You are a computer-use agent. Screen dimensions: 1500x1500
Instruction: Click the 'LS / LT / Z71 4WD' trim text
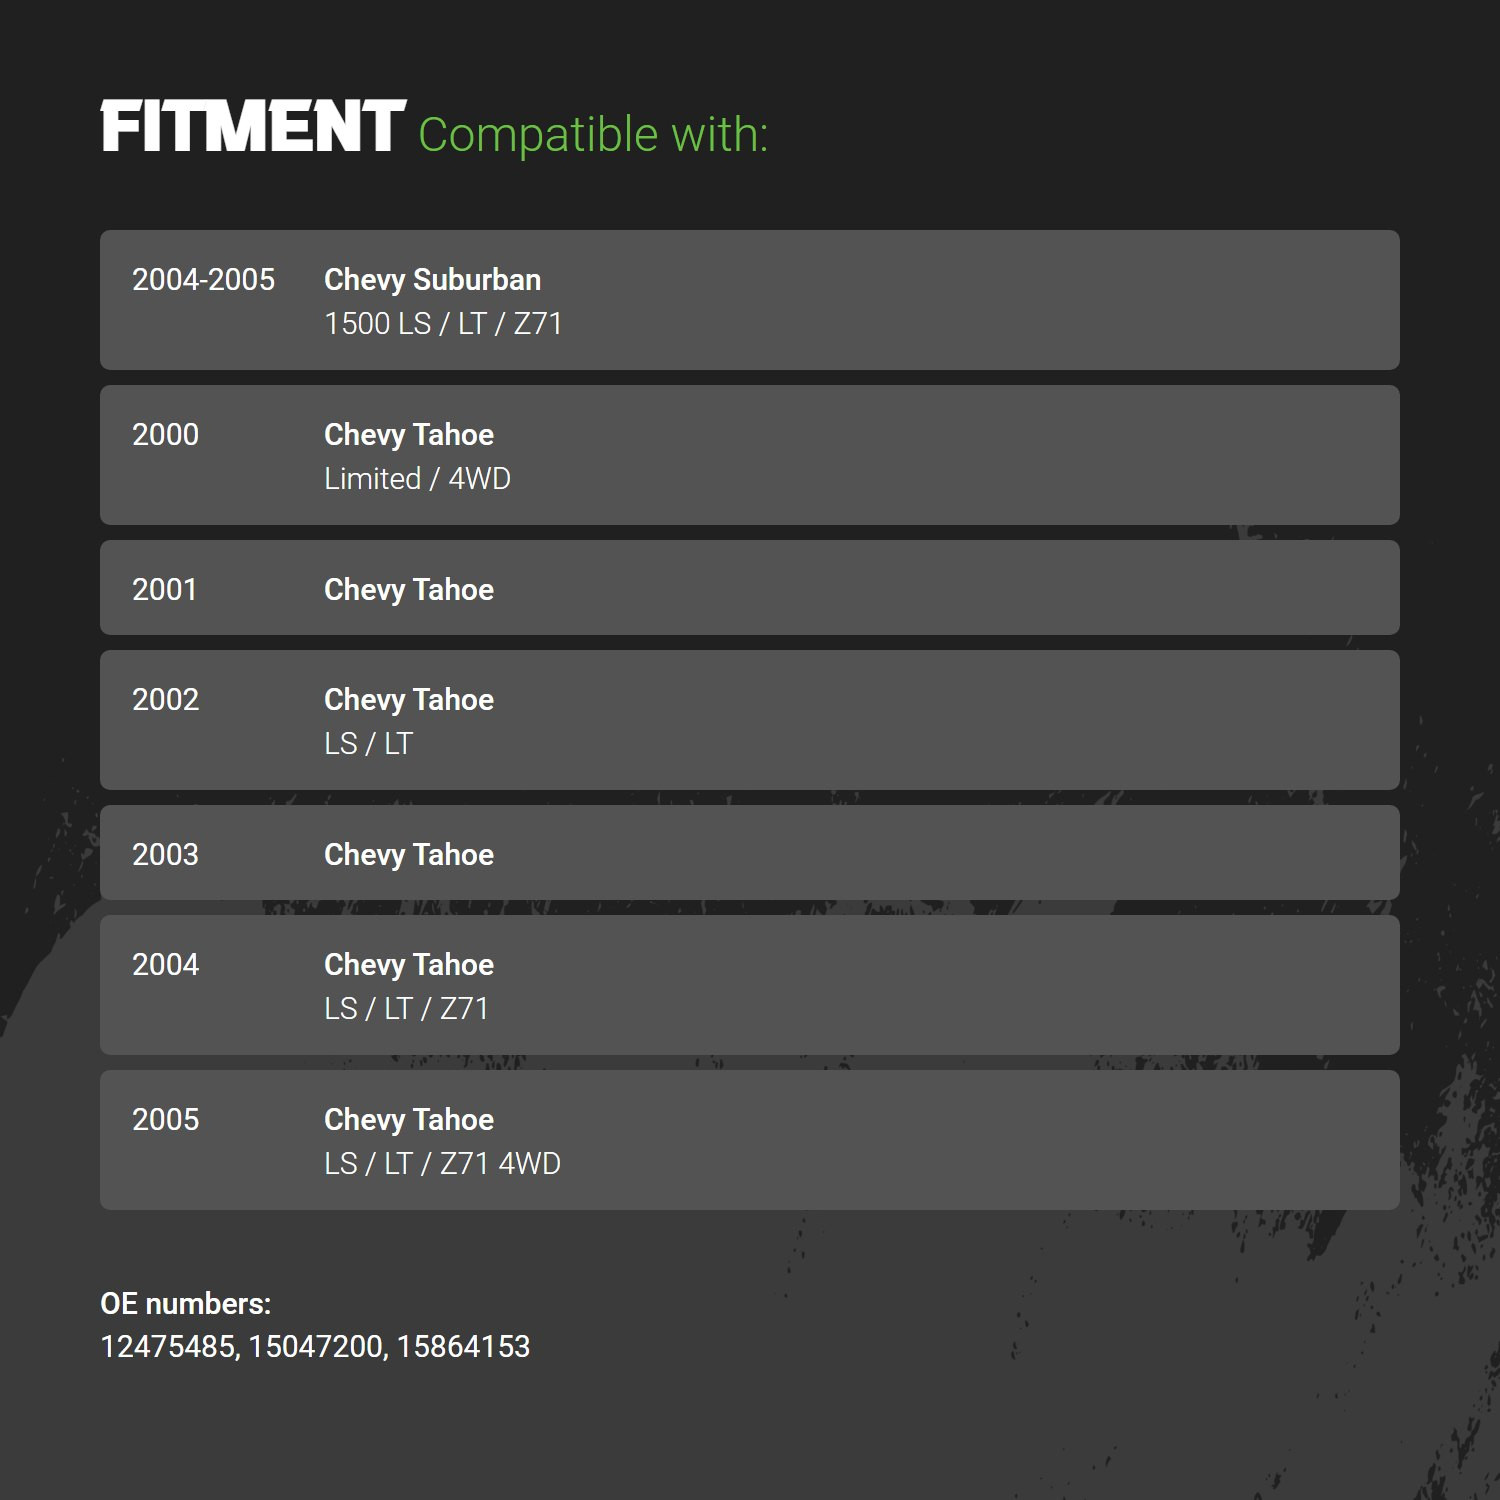442,1164
